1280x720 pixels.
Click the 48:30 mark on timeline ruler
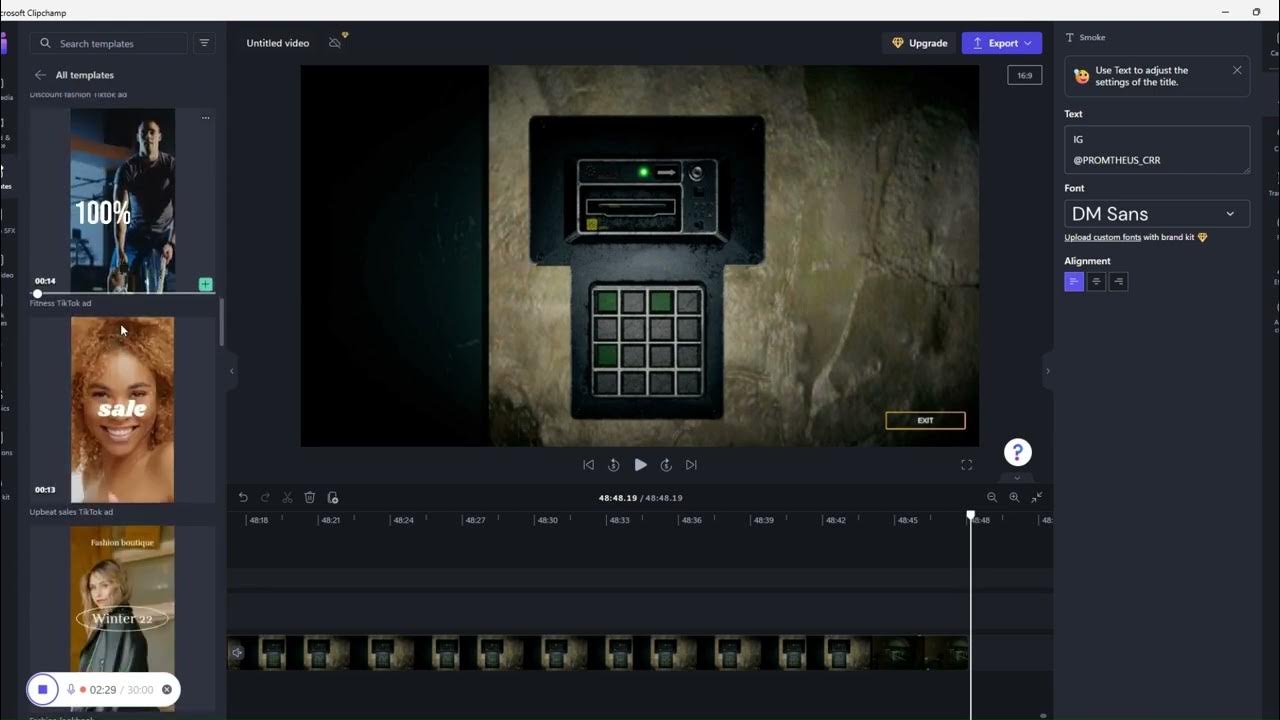pyautogui.click(x=547, y=520)
